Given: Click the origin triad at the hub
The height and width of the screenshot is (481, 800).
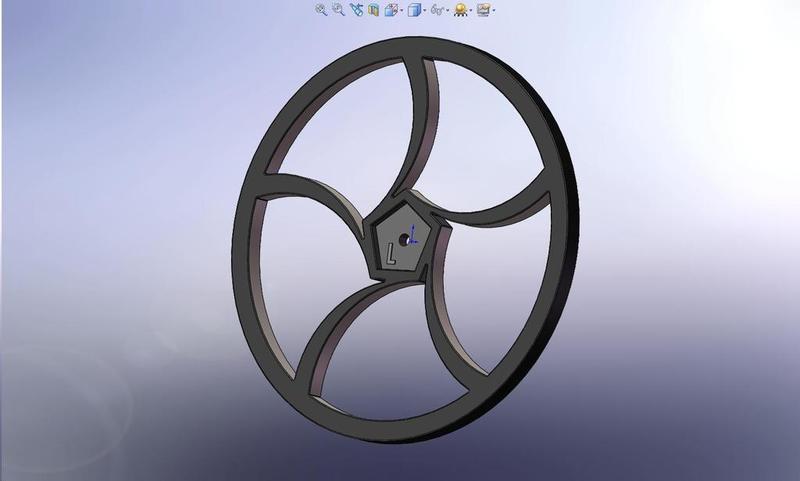Looking at the screenshot, I should (412, 236).
